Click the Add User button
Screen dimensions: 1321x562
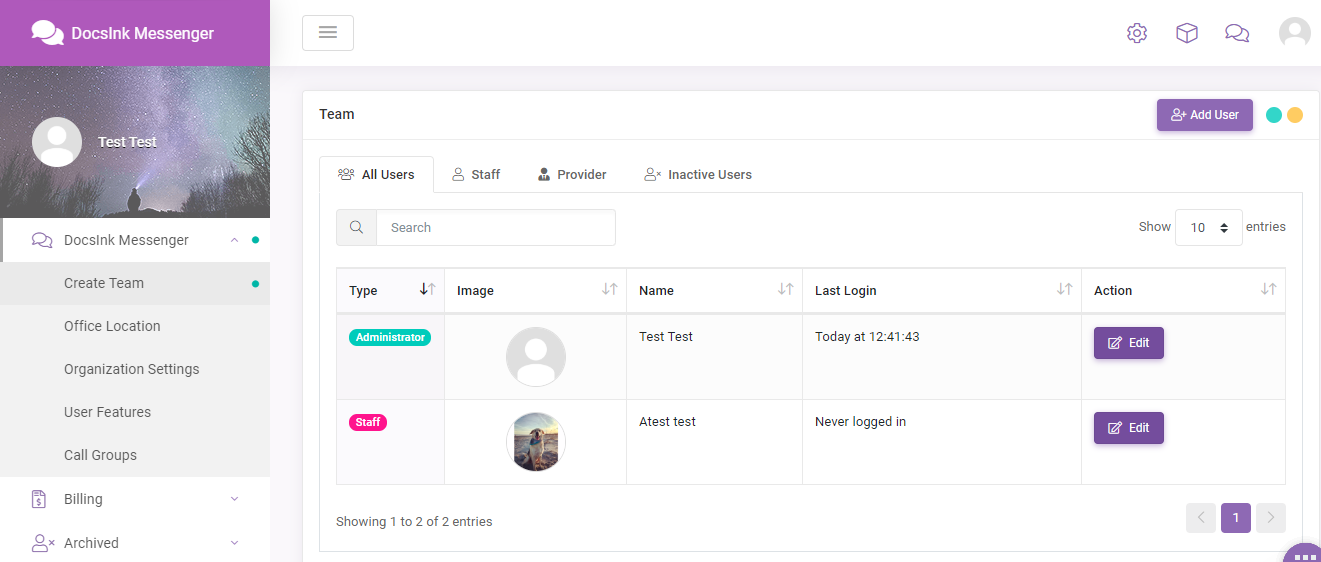[x=1205, y=115]
